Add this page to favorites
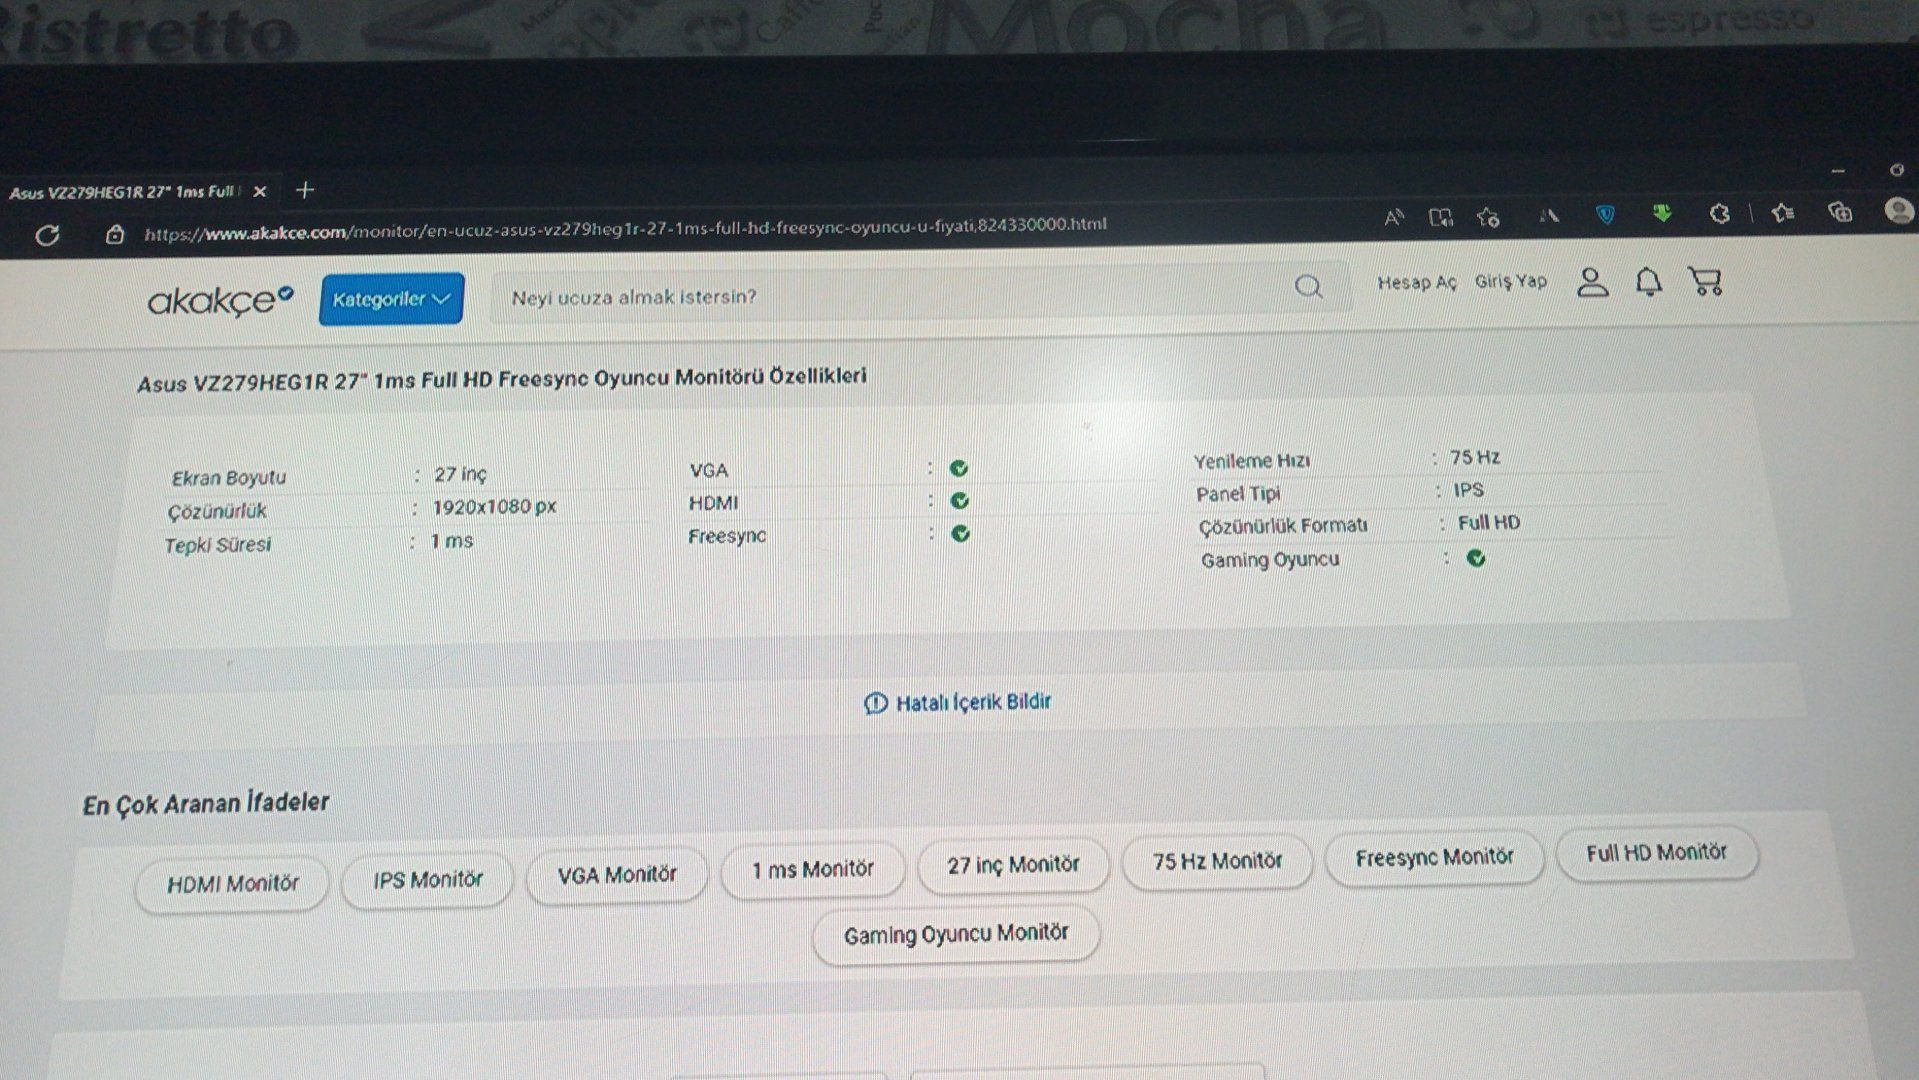Screen dimensions: 1919x1080 click(1488, 217)
